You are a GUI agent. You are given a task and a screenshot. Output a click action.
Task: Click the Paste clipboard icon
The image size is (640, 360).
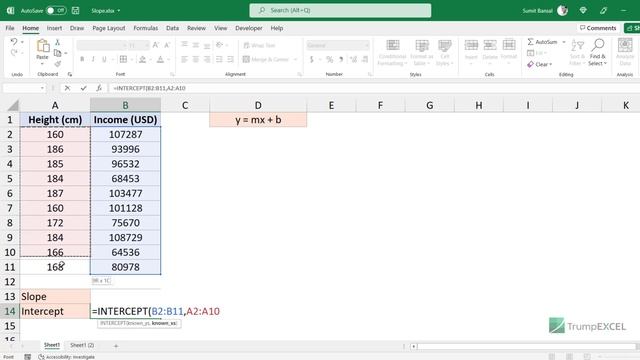pyautogui.click(x=42, y=47)
